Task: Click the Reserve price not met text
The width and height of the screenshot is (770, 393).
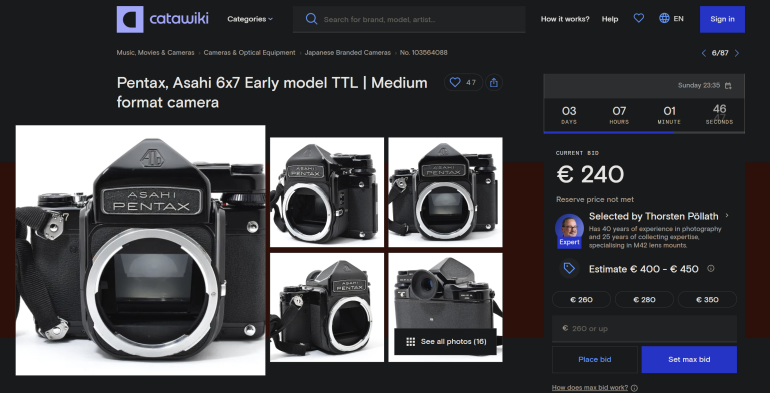Action: pos(595,199)
